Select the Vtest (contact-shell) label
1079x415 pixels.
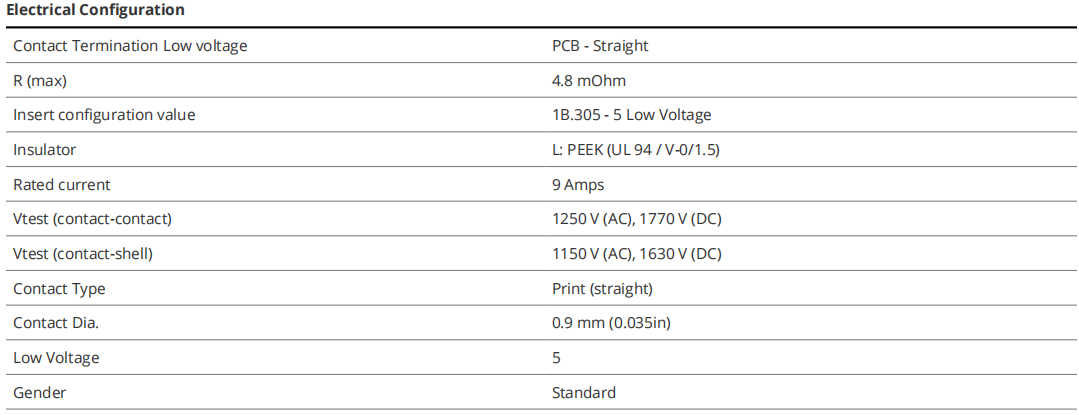(83, 254)
